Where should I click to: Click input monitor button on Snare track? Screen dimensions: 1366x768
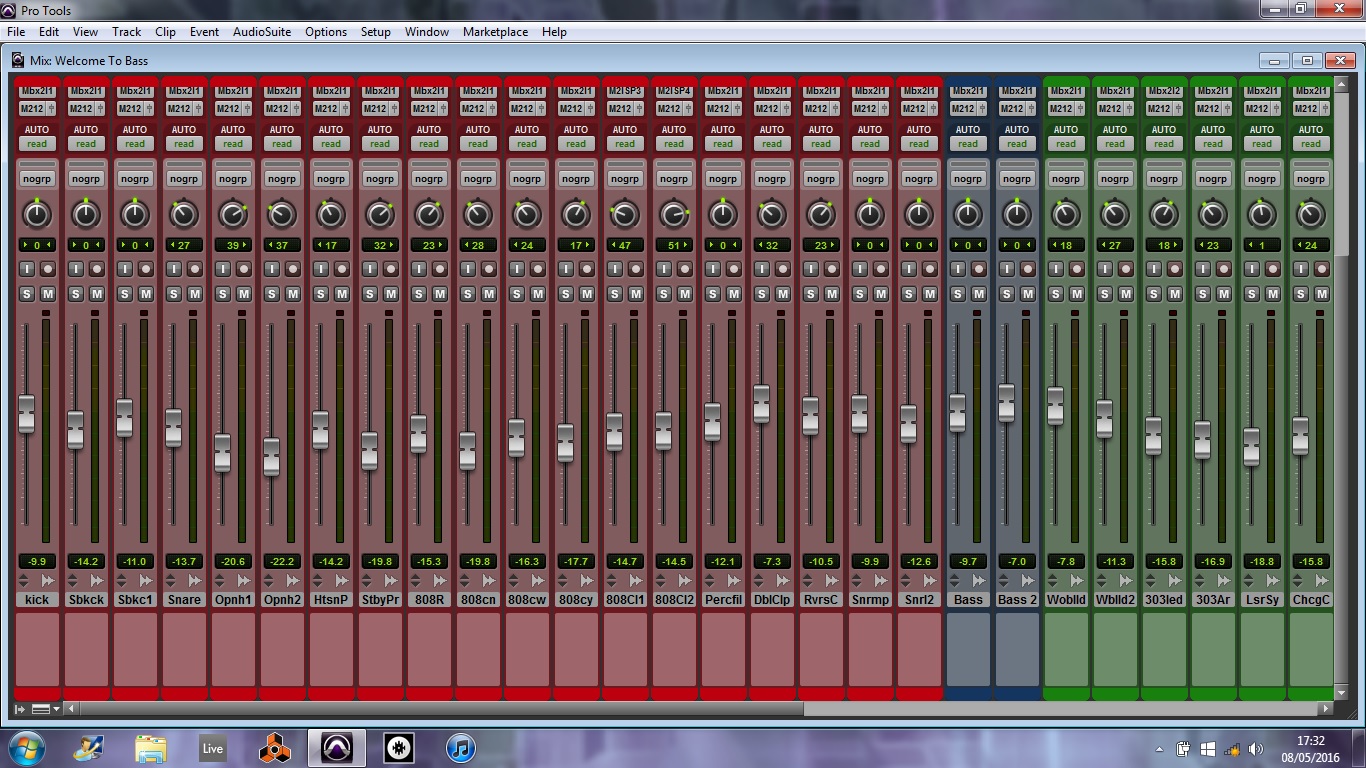click(173, 269)
